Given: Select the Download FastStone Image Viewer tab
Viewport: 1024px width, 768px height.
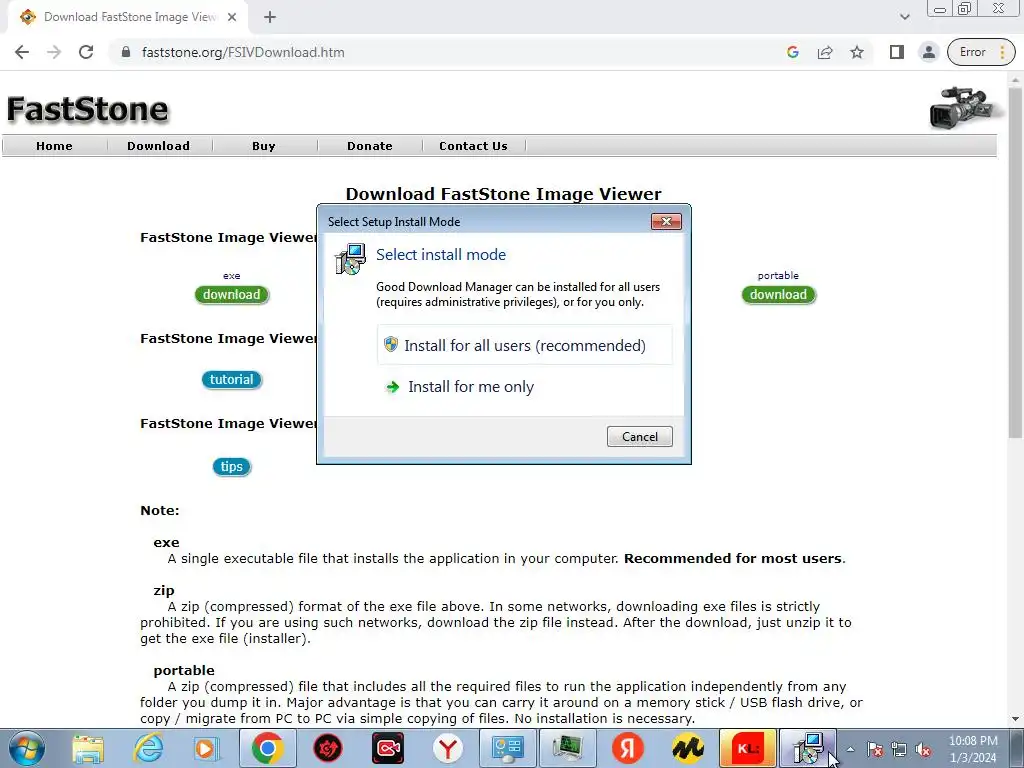Looking at the screenshot, I should 127,17.
